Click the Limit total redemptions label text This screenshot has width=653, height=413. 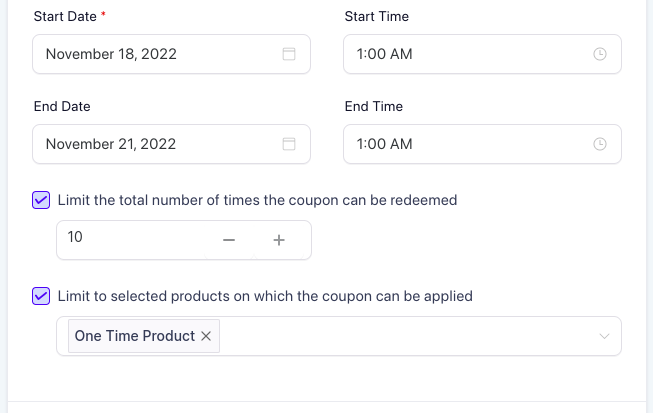coord(258,200)
